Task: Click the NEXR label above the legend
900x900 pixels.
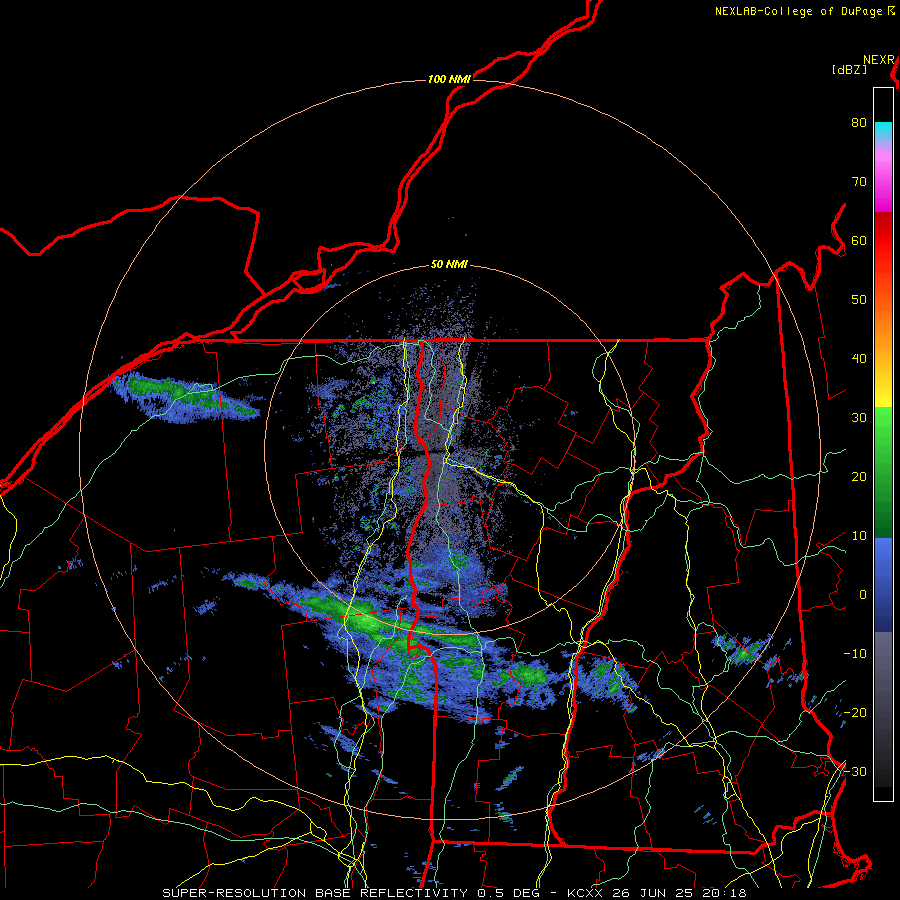Action: click(879, 60)
